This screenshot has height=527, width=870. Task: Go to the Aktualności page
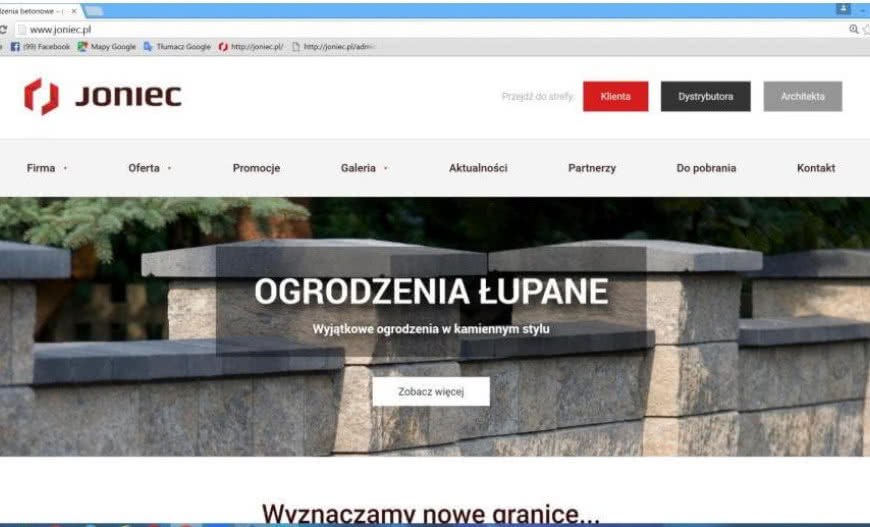coord(478,168)
